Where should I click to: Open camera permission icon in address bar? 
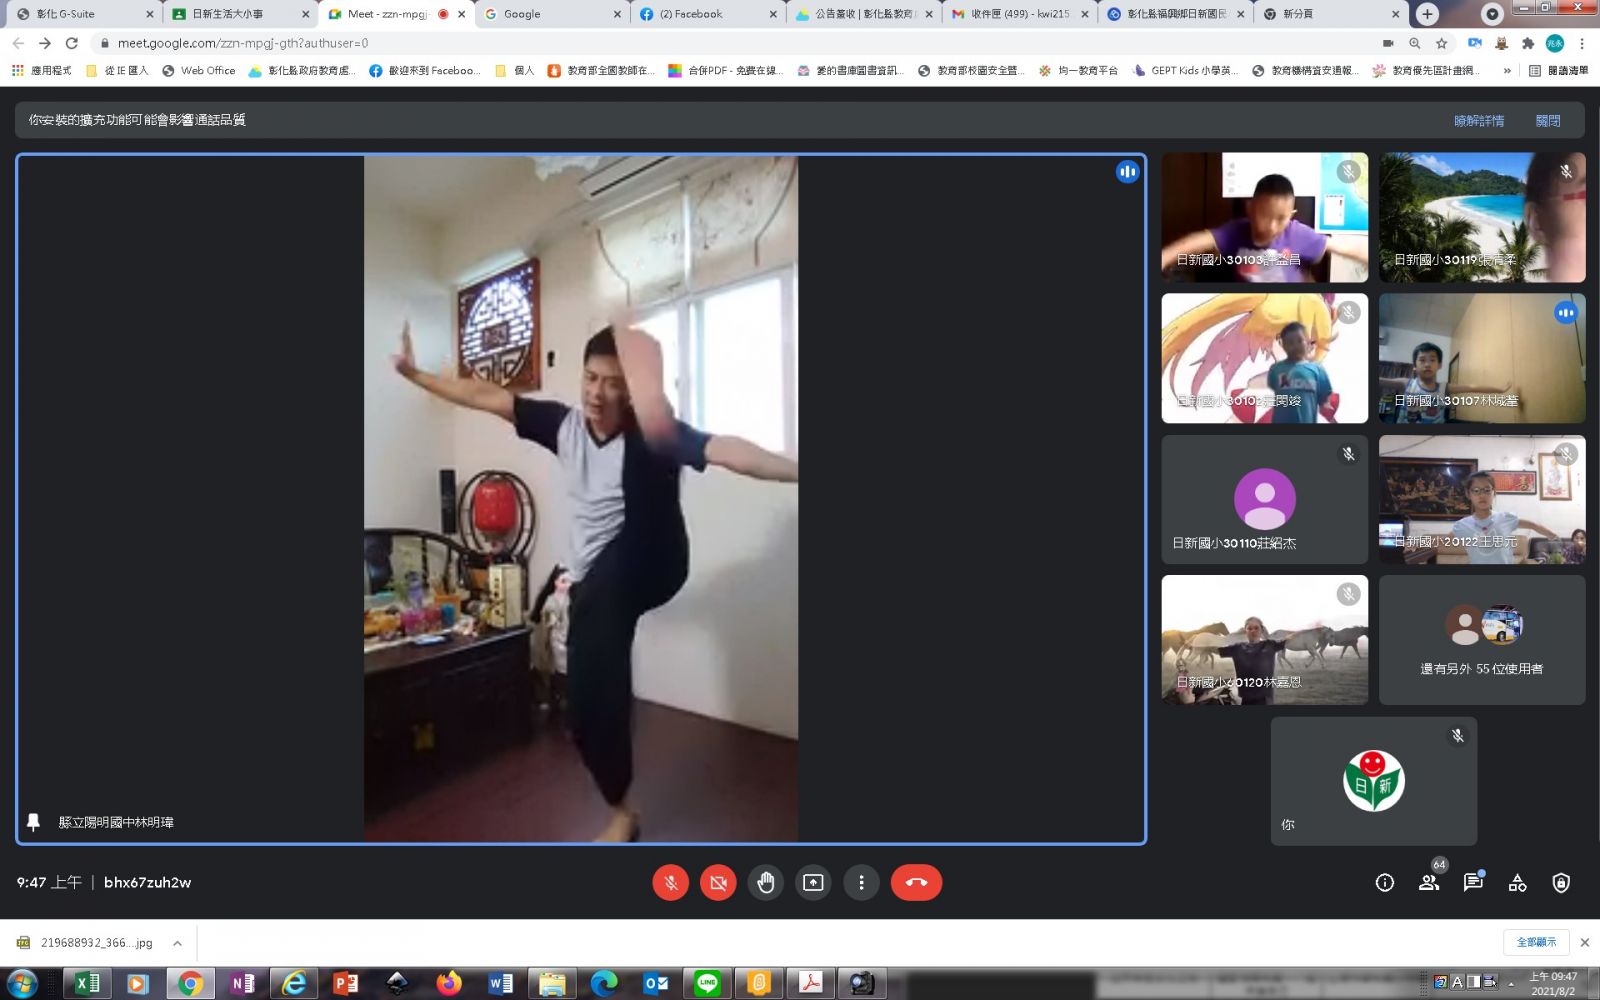point(1388,43)
